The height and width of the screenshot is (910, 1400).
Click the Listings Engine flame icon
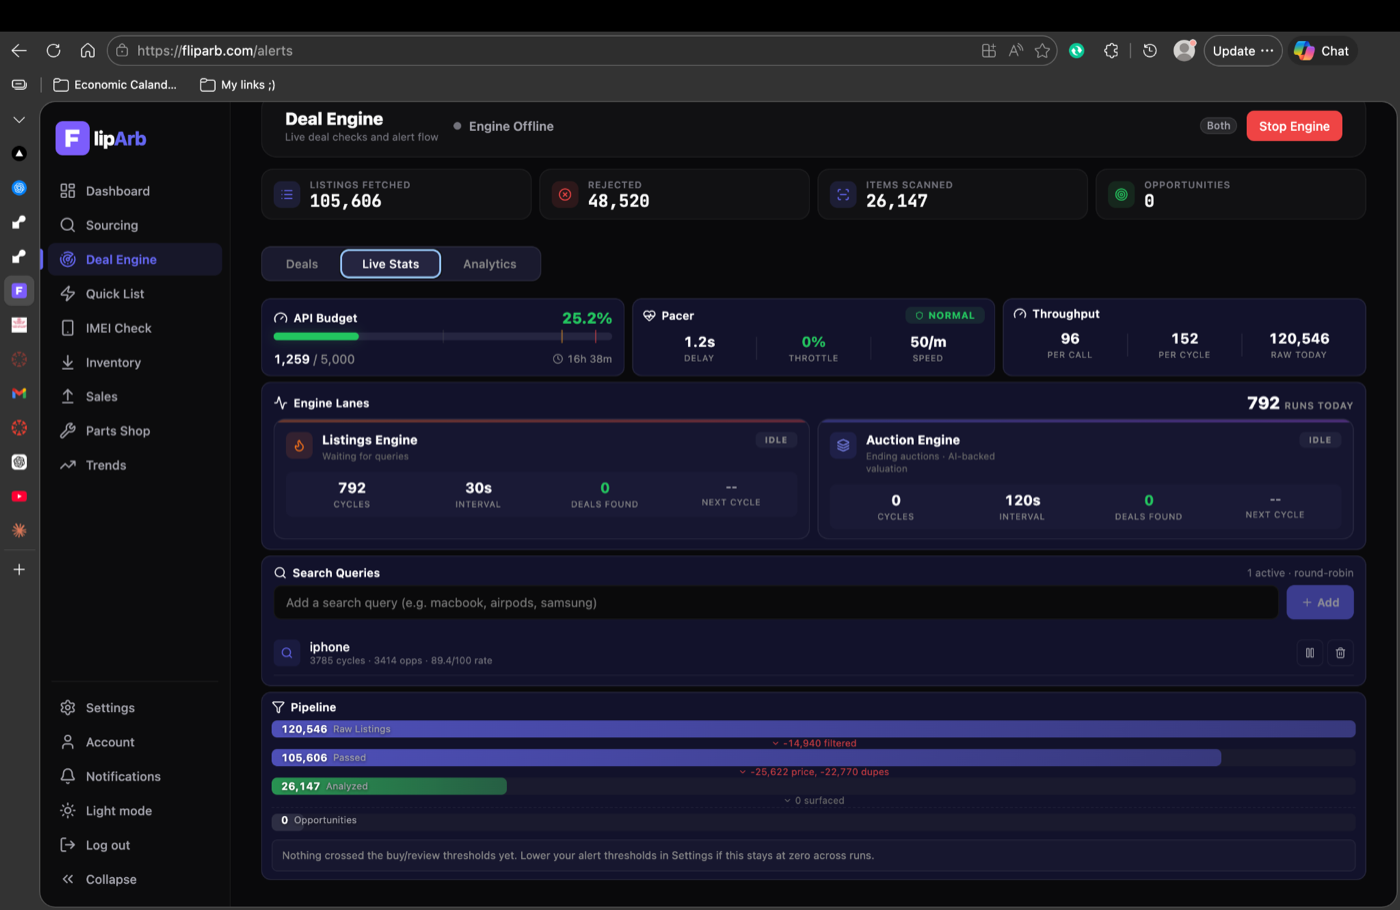point(299,446)
